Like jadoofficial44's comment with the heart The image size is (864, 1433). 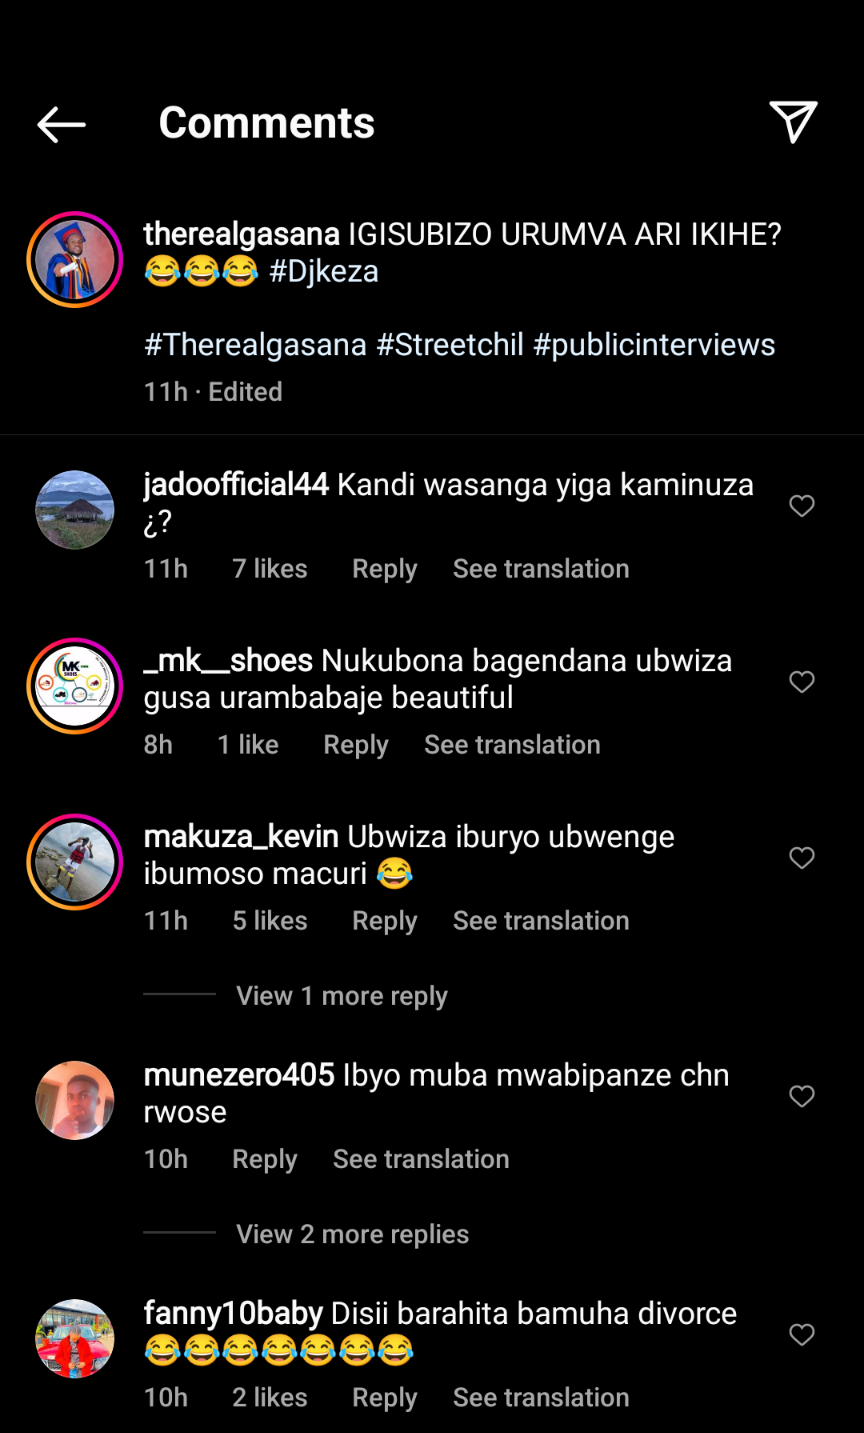pyautogui.click(x=802, y=506)
